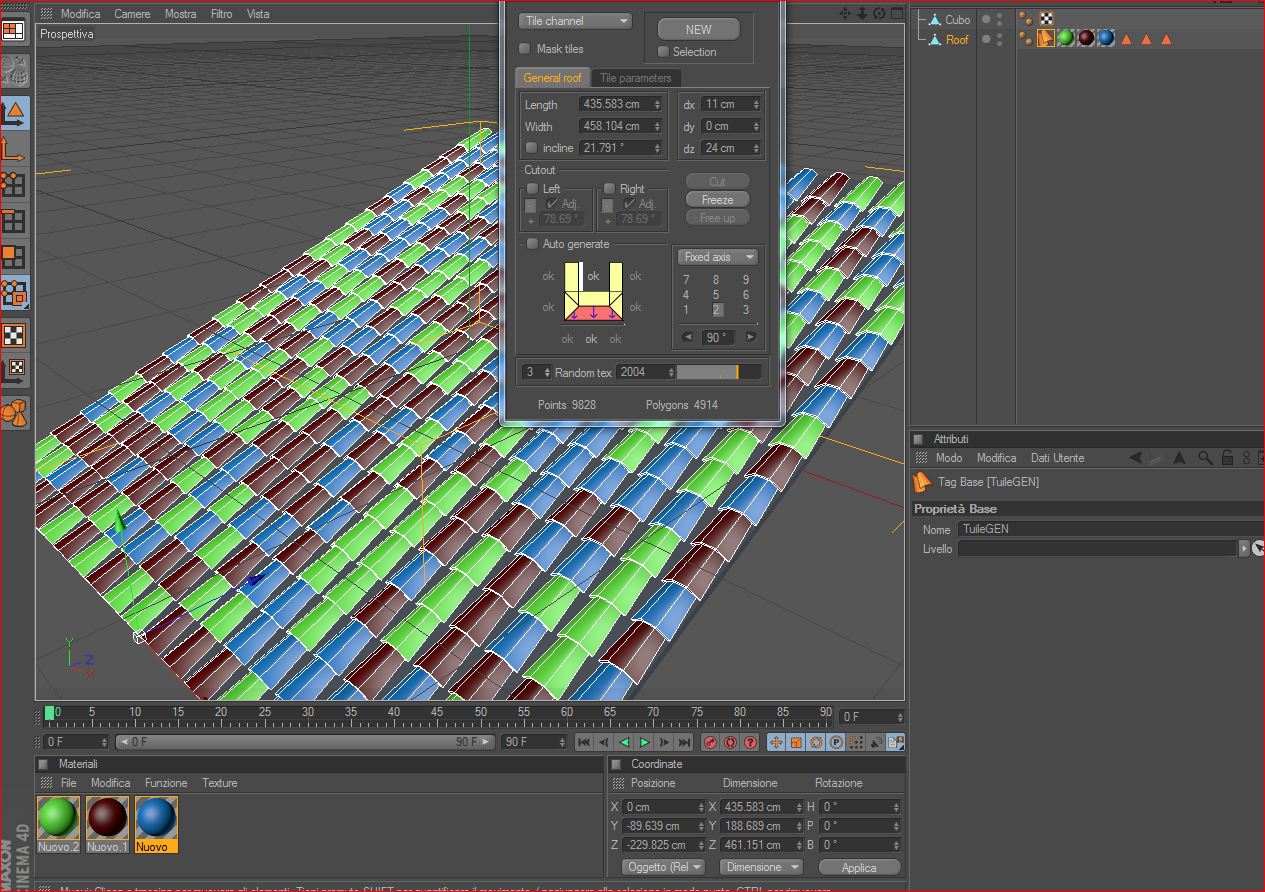This screenshot has width=1265, height=892.
Task: Adjust Random tex count stepper showing 3
Action: pyautogui.click(x=546, y=372)
